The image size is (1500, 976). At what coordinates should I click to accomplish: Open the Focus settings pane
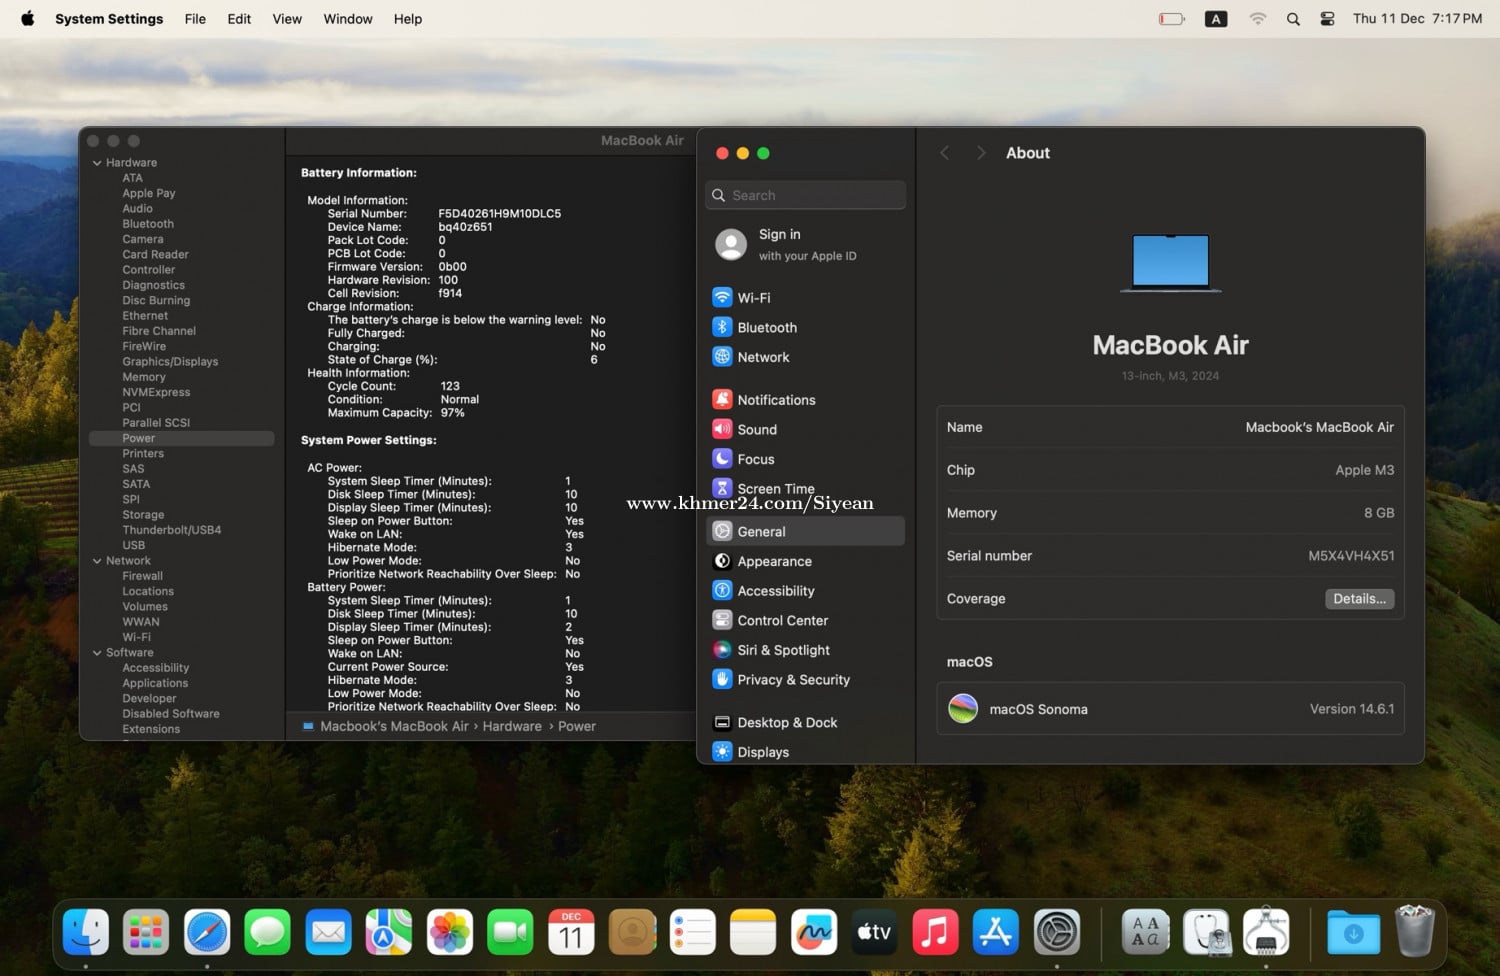coord(755,460)
